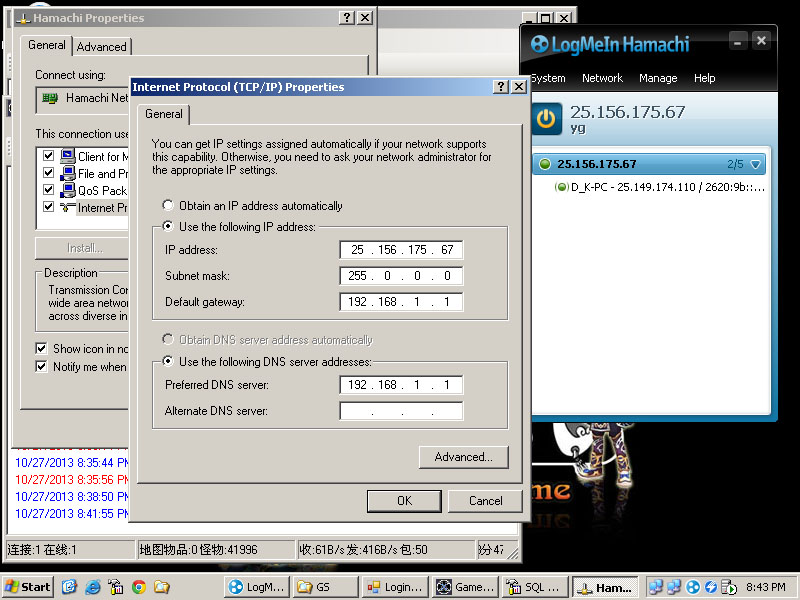Image resolution: width=800 pixels, height=600 pixels.
Task: Click log entry 10/27/2013 8:38:50
Action: pos(71,496)
